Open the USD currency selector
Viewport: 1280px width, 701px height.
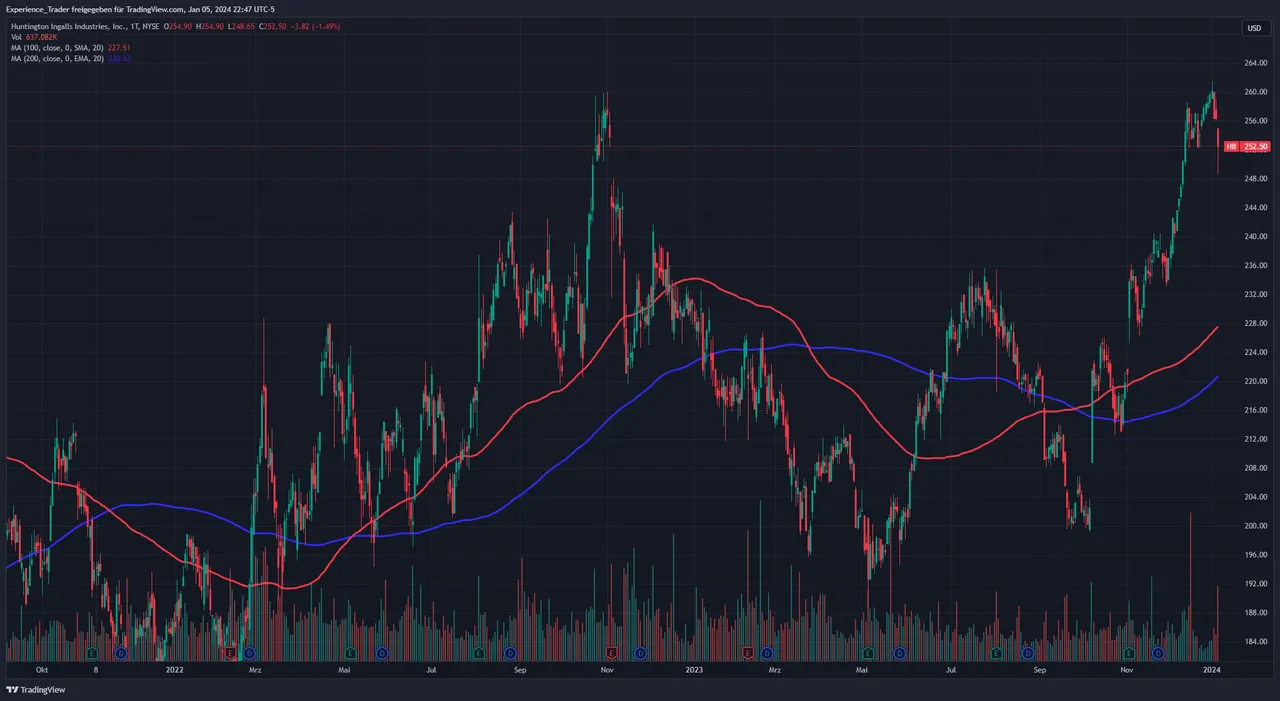(x=1254, y=28)
